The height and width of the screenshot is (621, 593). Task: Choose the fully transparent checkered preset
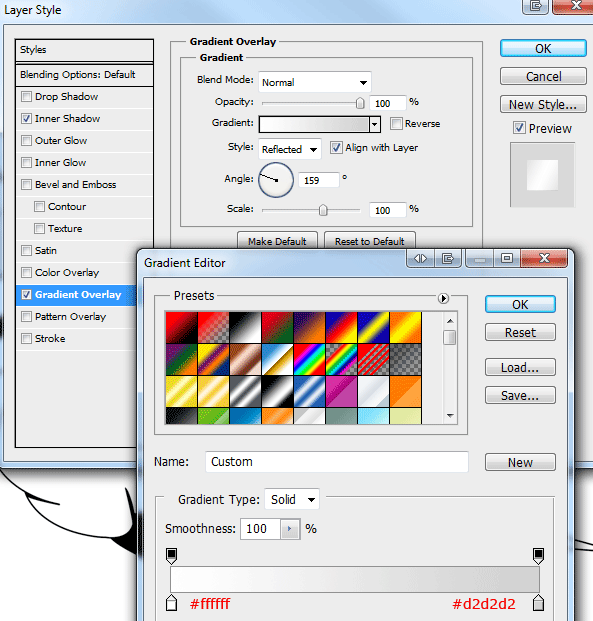click(406, 360)
